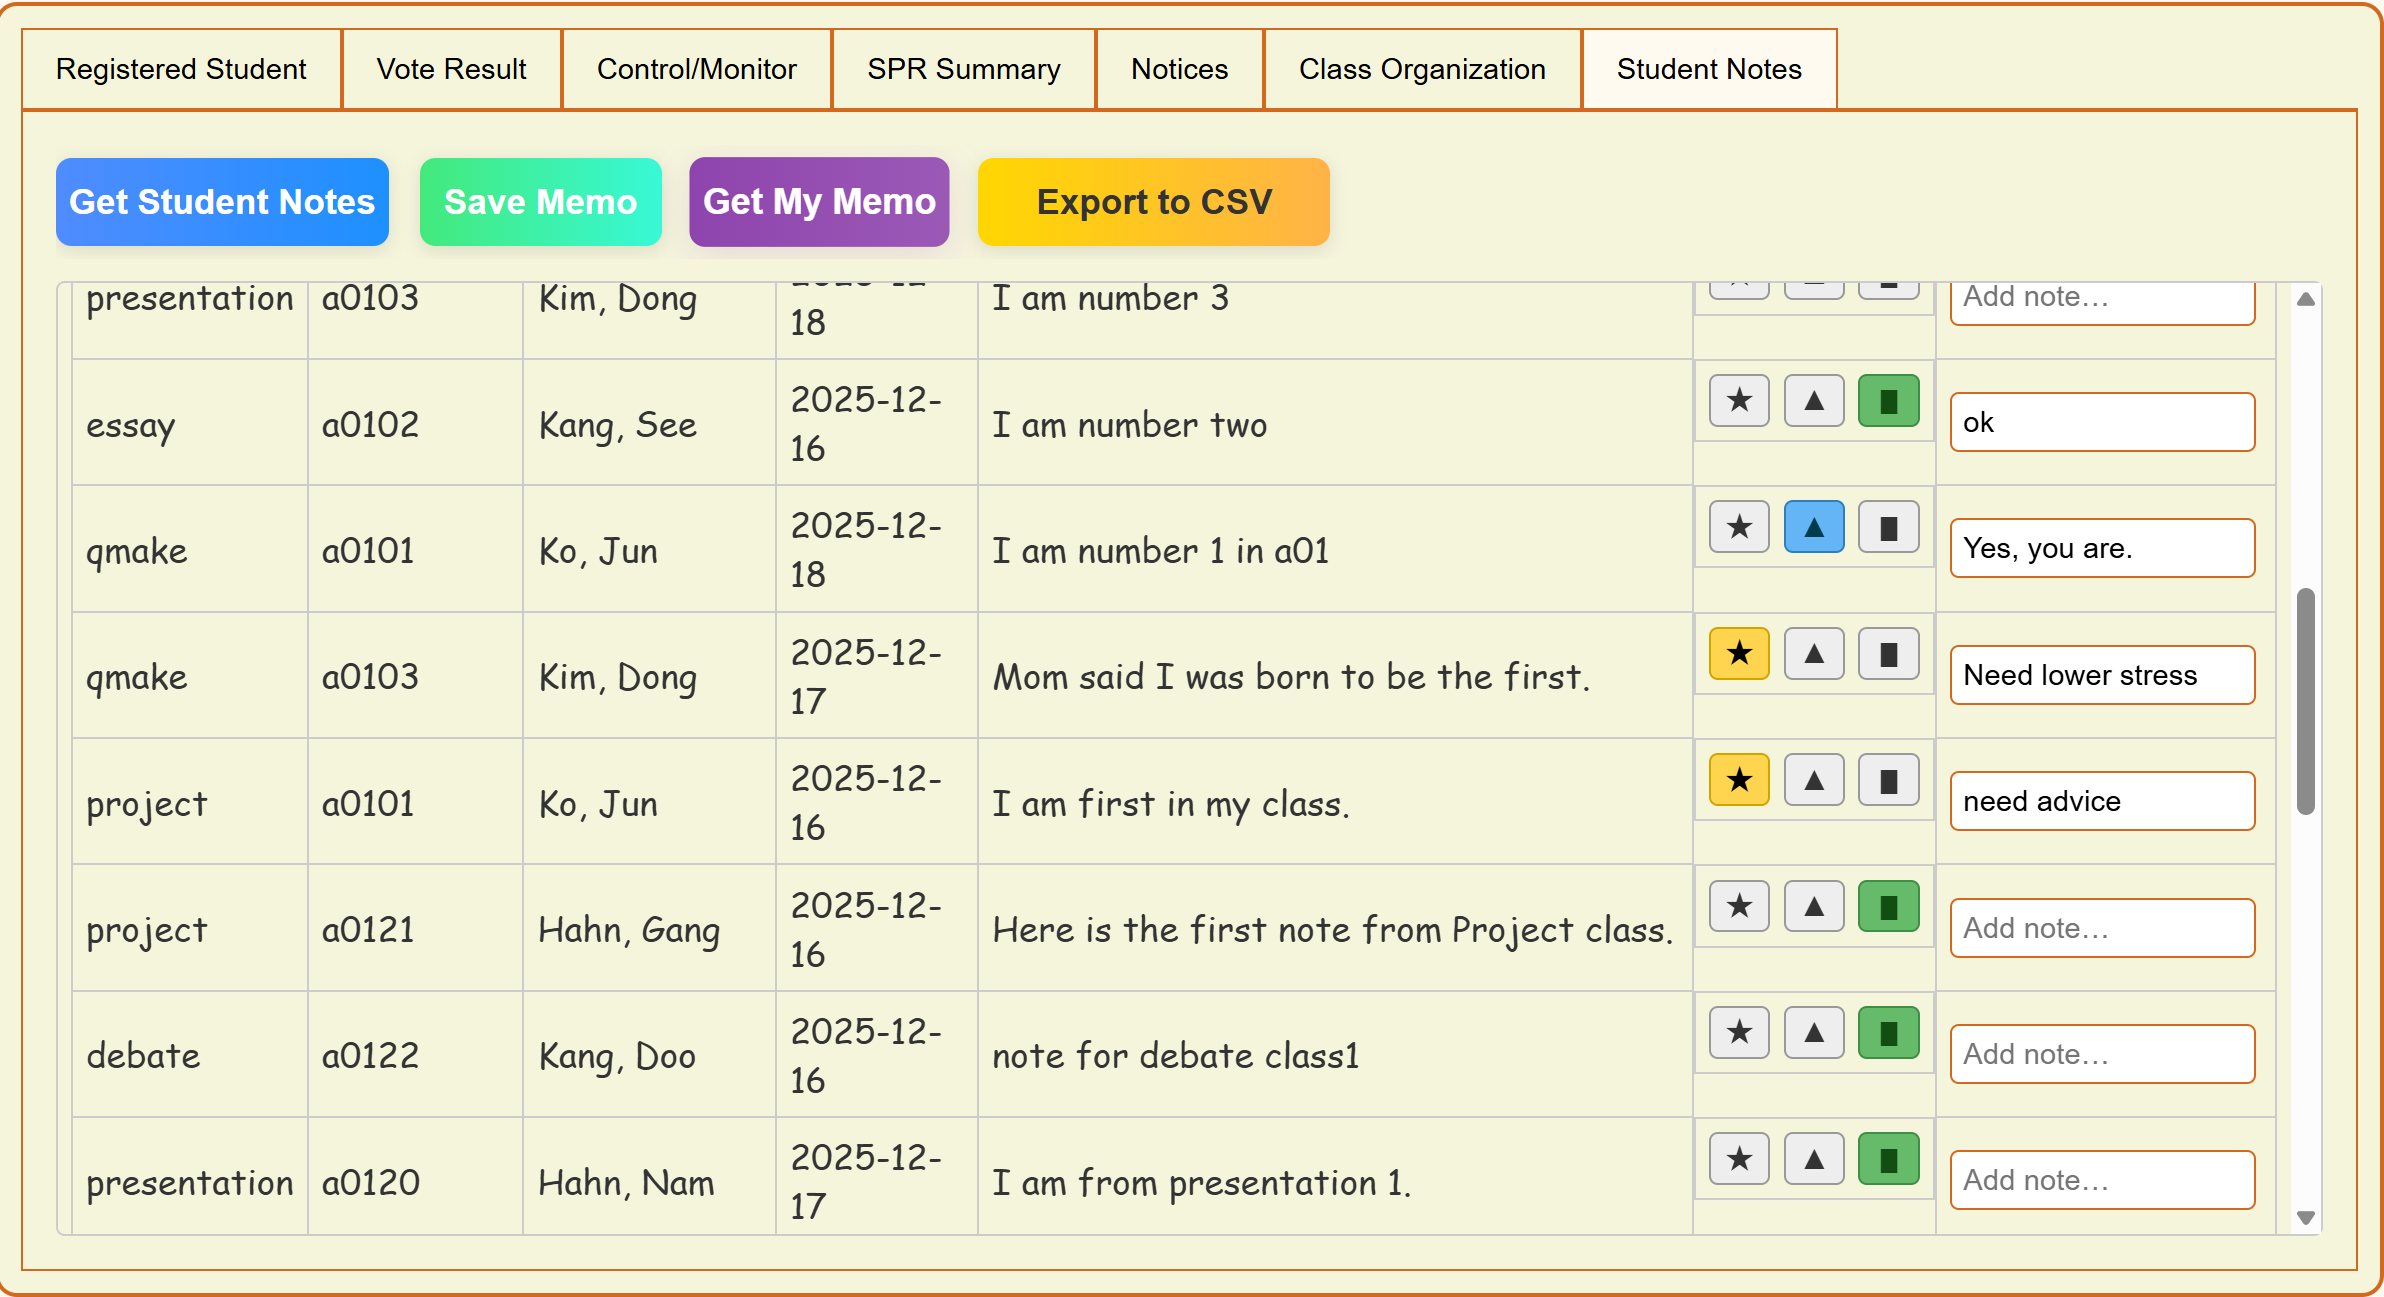Click scrollbar down arrow in notes table
Screen dimensions: 2384x1297
[x=2306, y=1217]
